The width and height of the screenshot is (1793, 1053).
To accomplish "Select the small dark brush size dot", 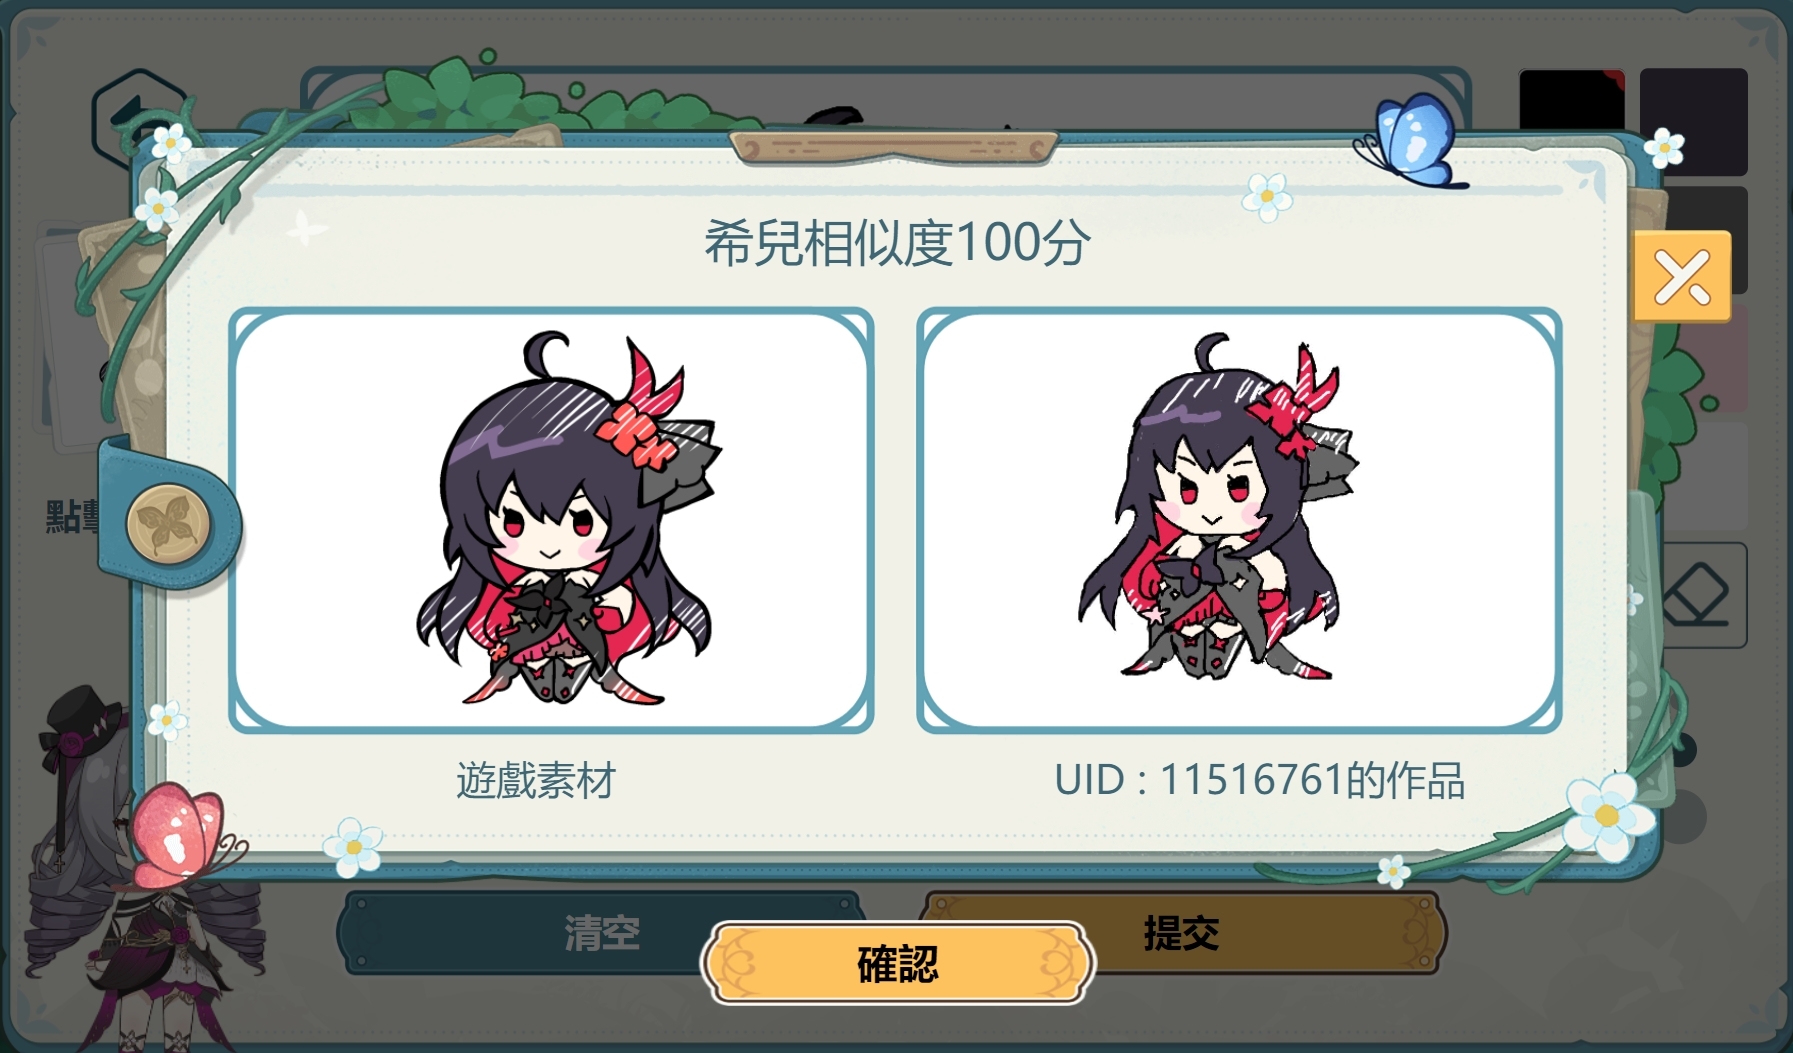I will pos(1683,749).
